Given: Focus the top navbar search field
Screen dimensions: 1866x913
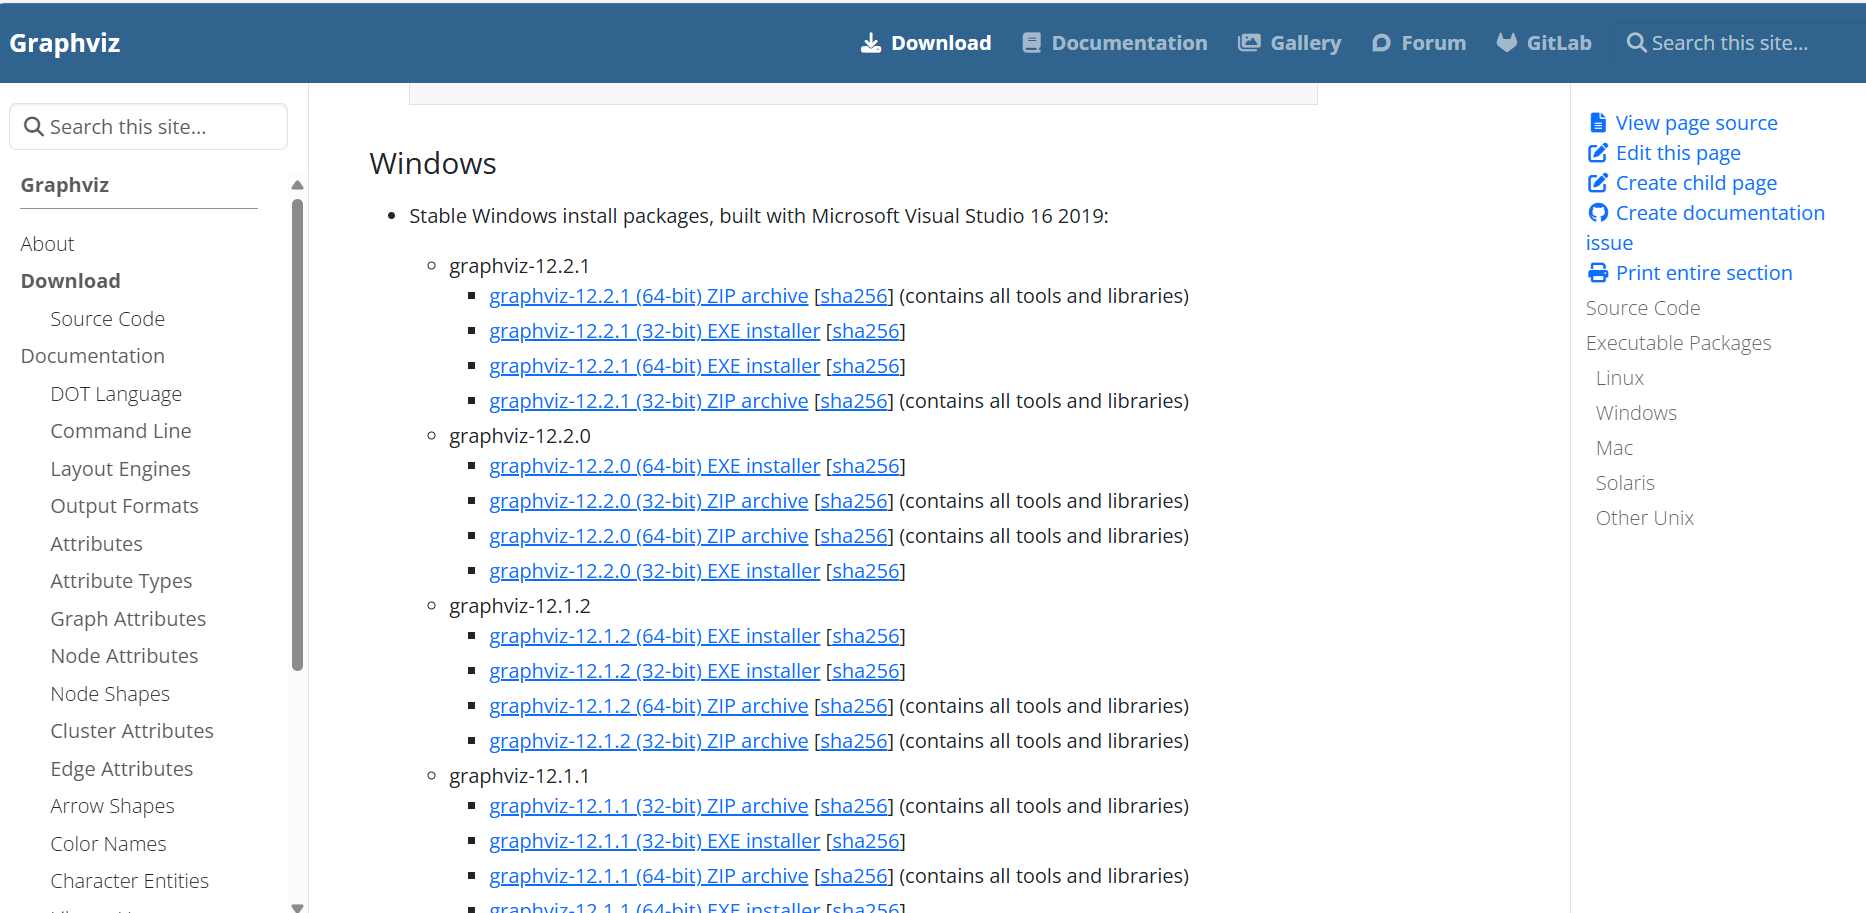Looking at the screenshot, I should (x=1740, y=43).
